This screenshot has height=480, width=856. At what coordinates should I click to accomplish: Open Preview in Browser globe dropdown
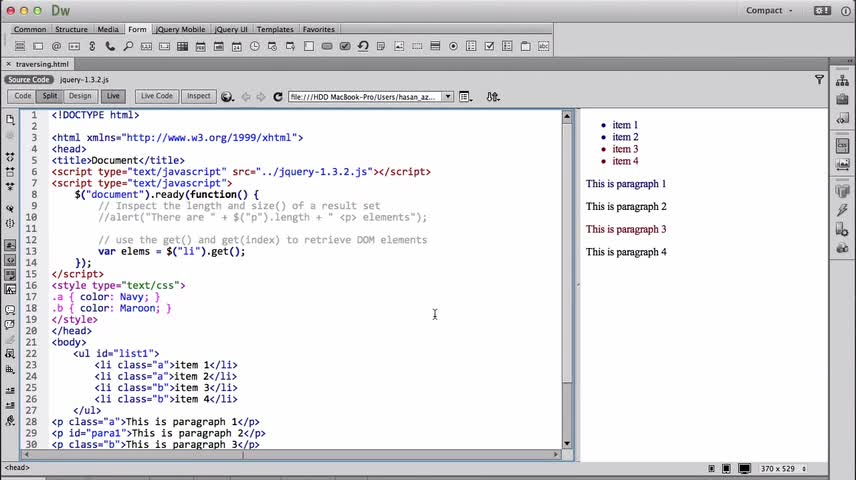coord(227,97)
